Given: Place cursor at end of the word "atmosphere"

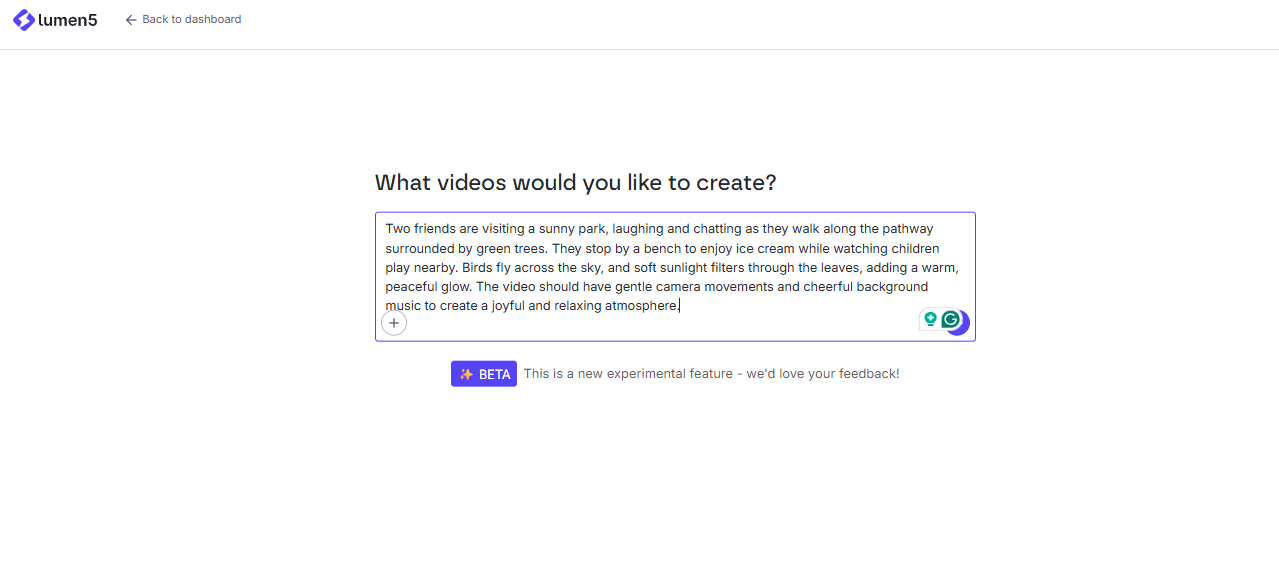Looking at the screenshot, I should point(678,306).
